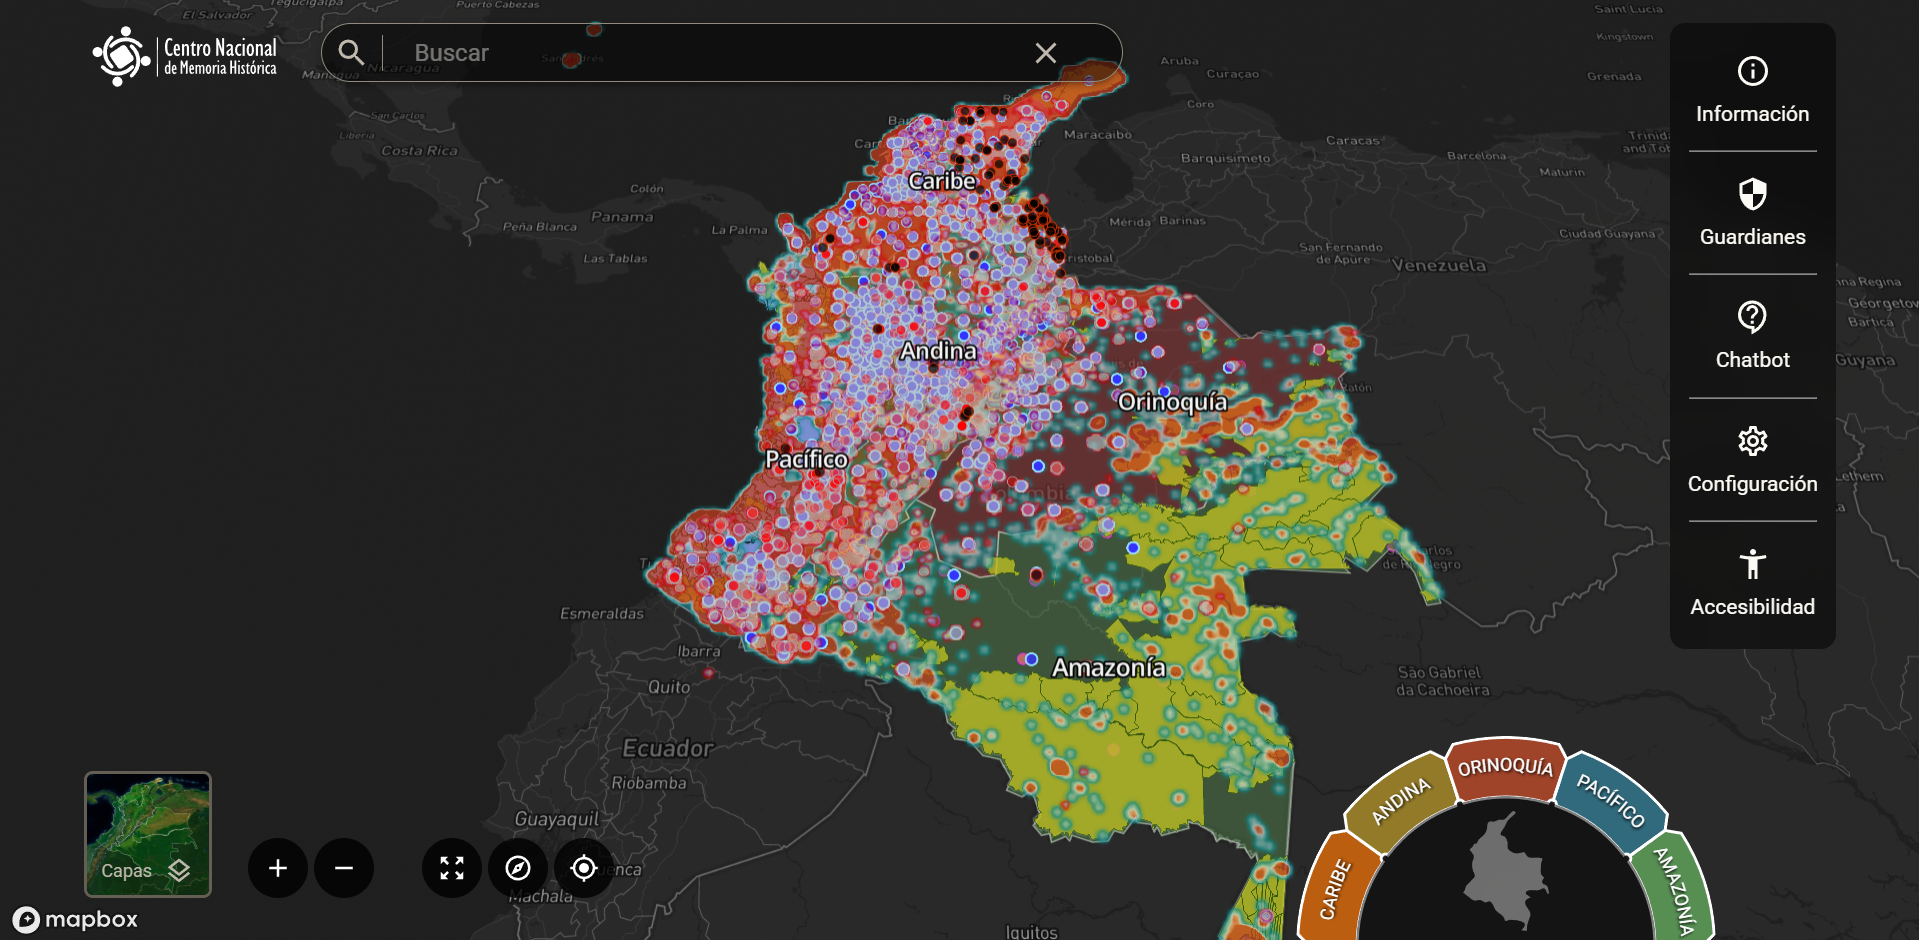Reset map bearing with compass
Screen dimensions: 1919x940
point(518,868)
